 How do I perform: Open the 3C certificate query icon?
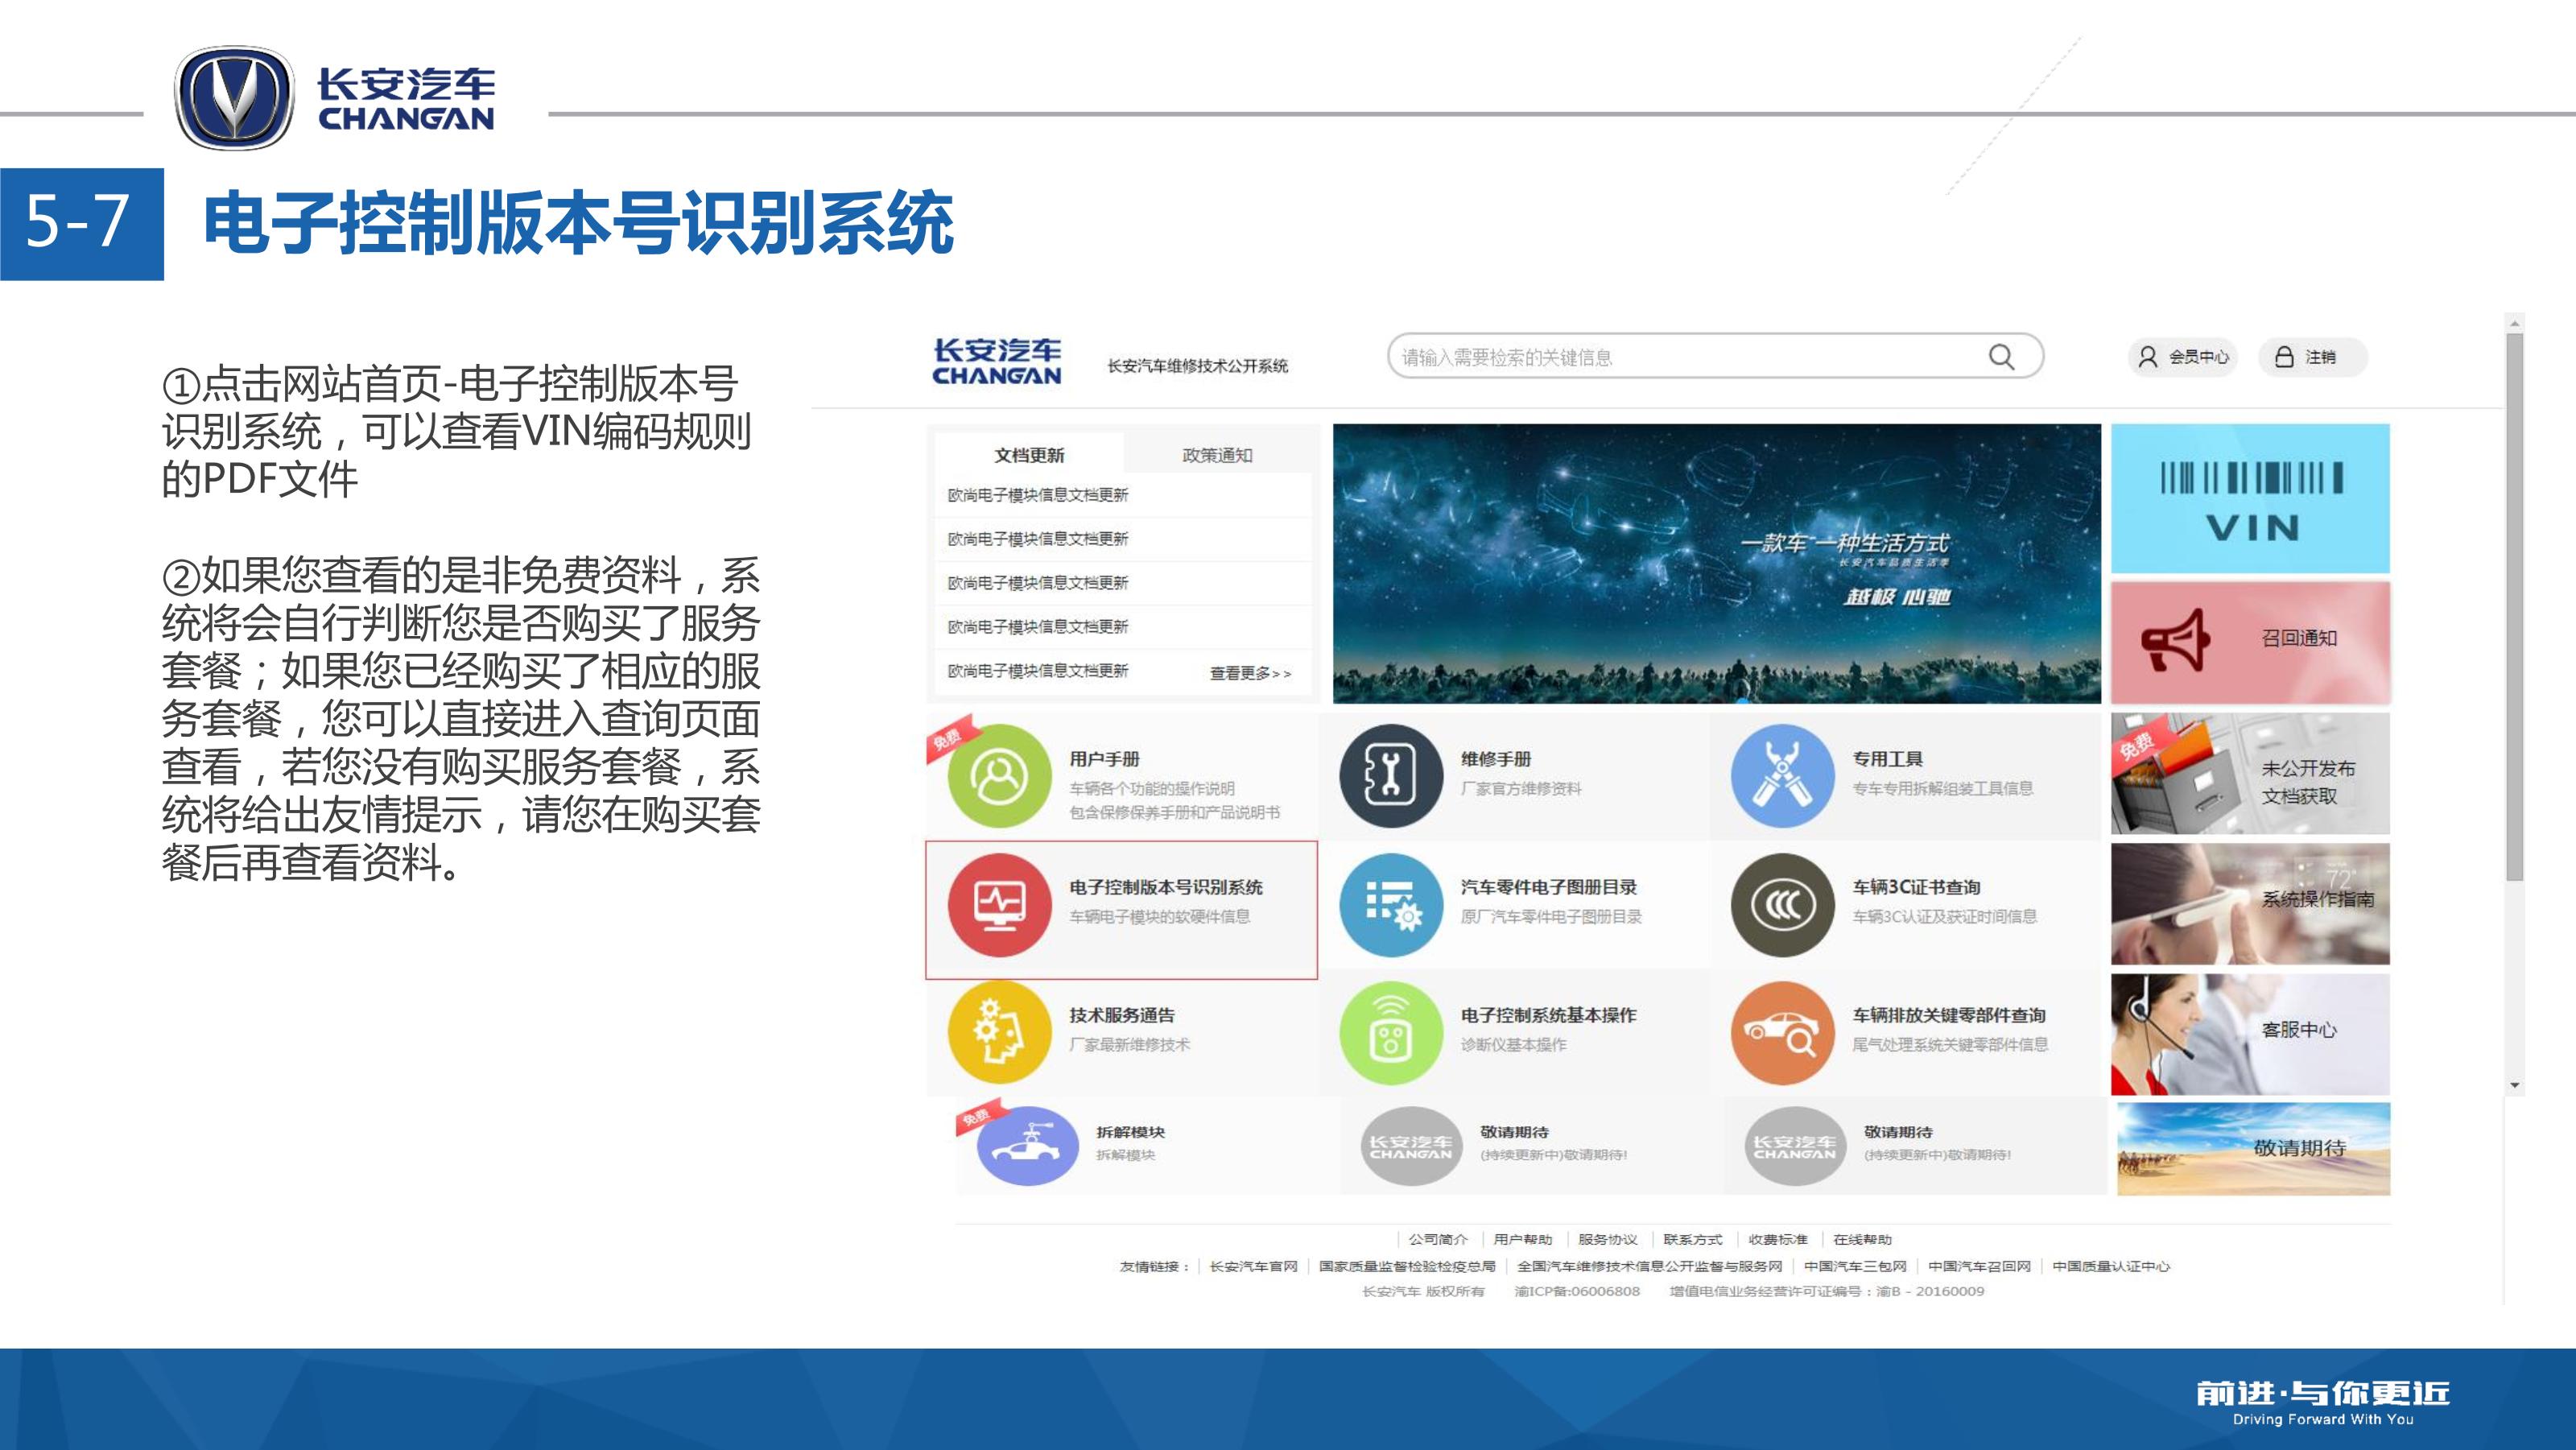1782,905
